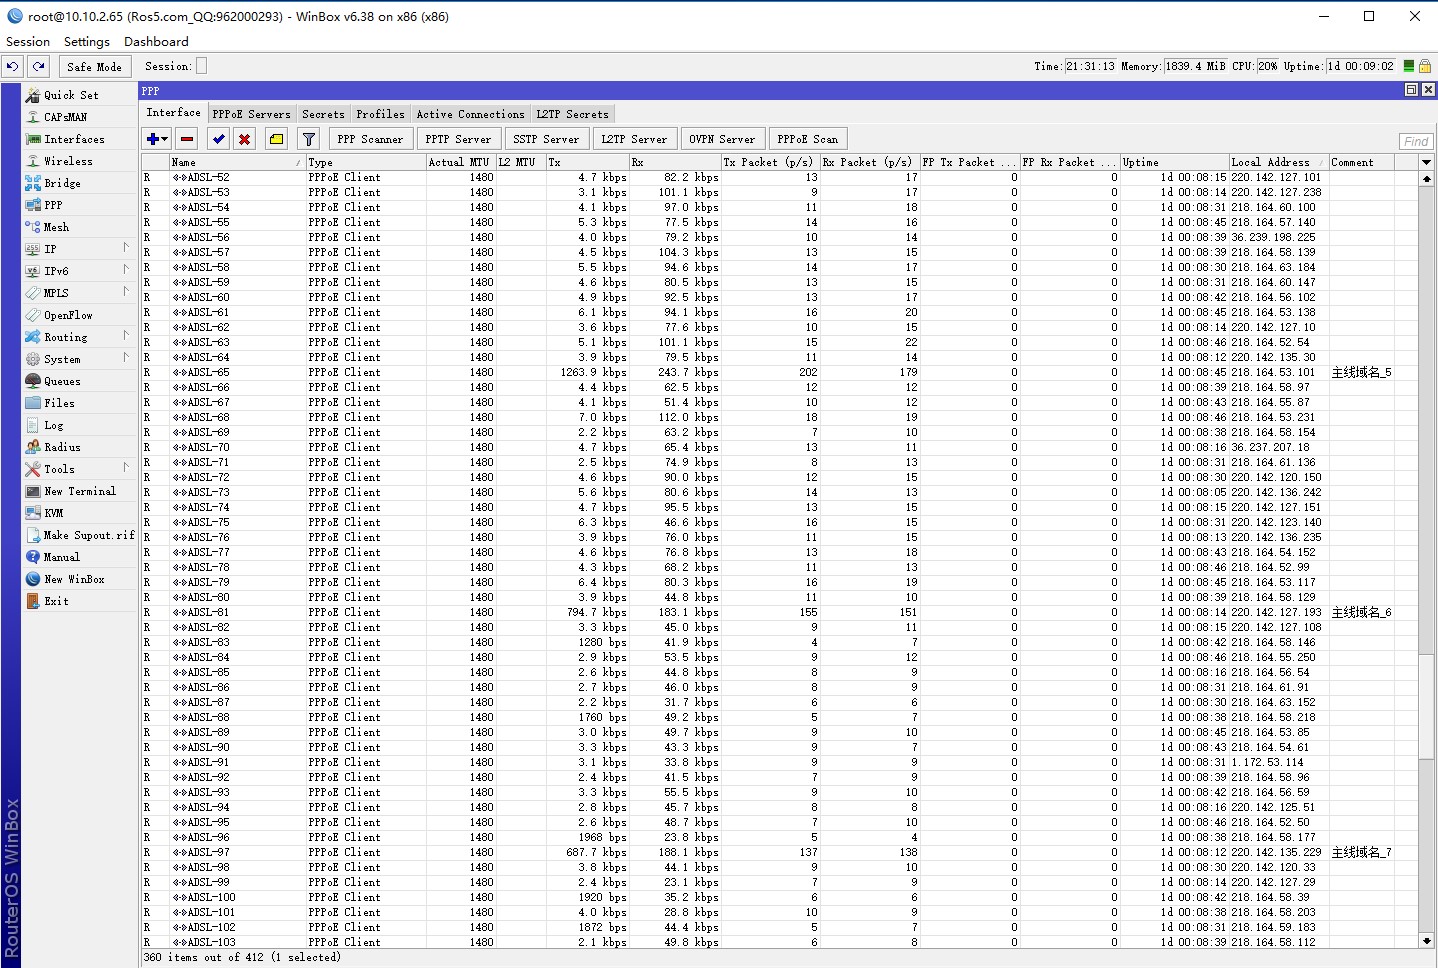1438x968 pixels.
Task: Expand the Routing submenu
Action: tap(79, 337)
